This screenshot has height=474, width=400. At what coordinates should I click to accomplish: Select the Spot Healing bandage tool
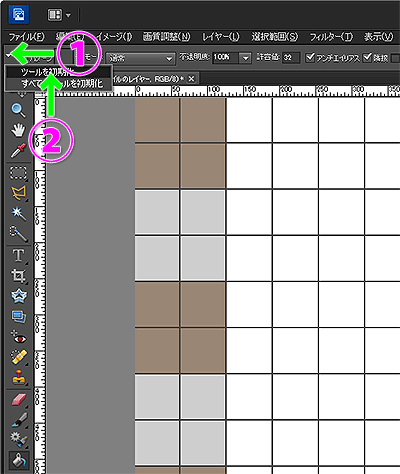(x=19, y=357)
